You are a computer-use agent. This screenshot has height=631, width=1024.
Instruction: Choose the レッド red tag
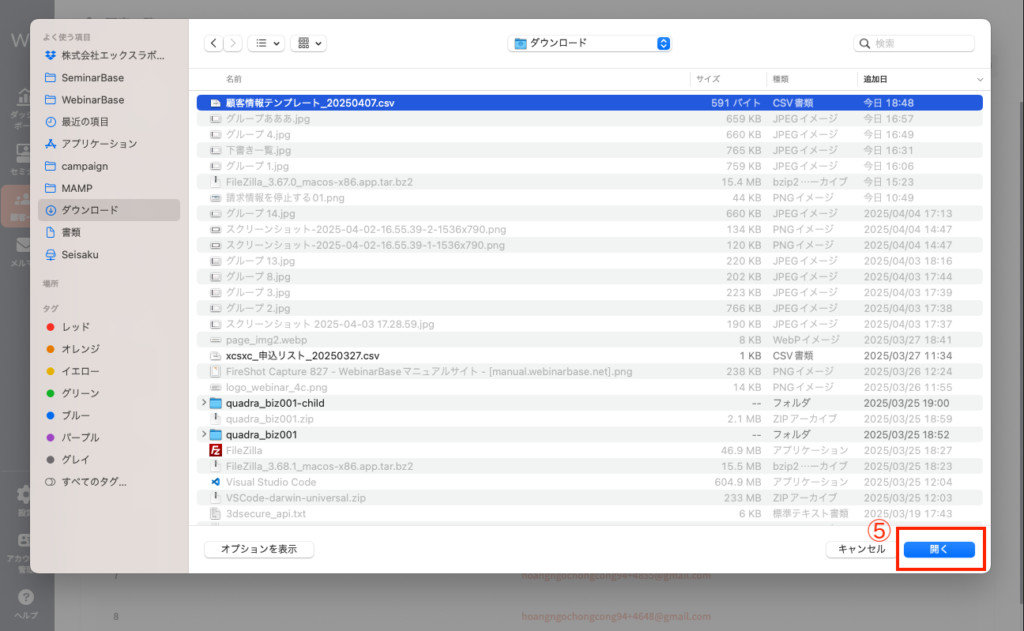(x=76, y=327)
